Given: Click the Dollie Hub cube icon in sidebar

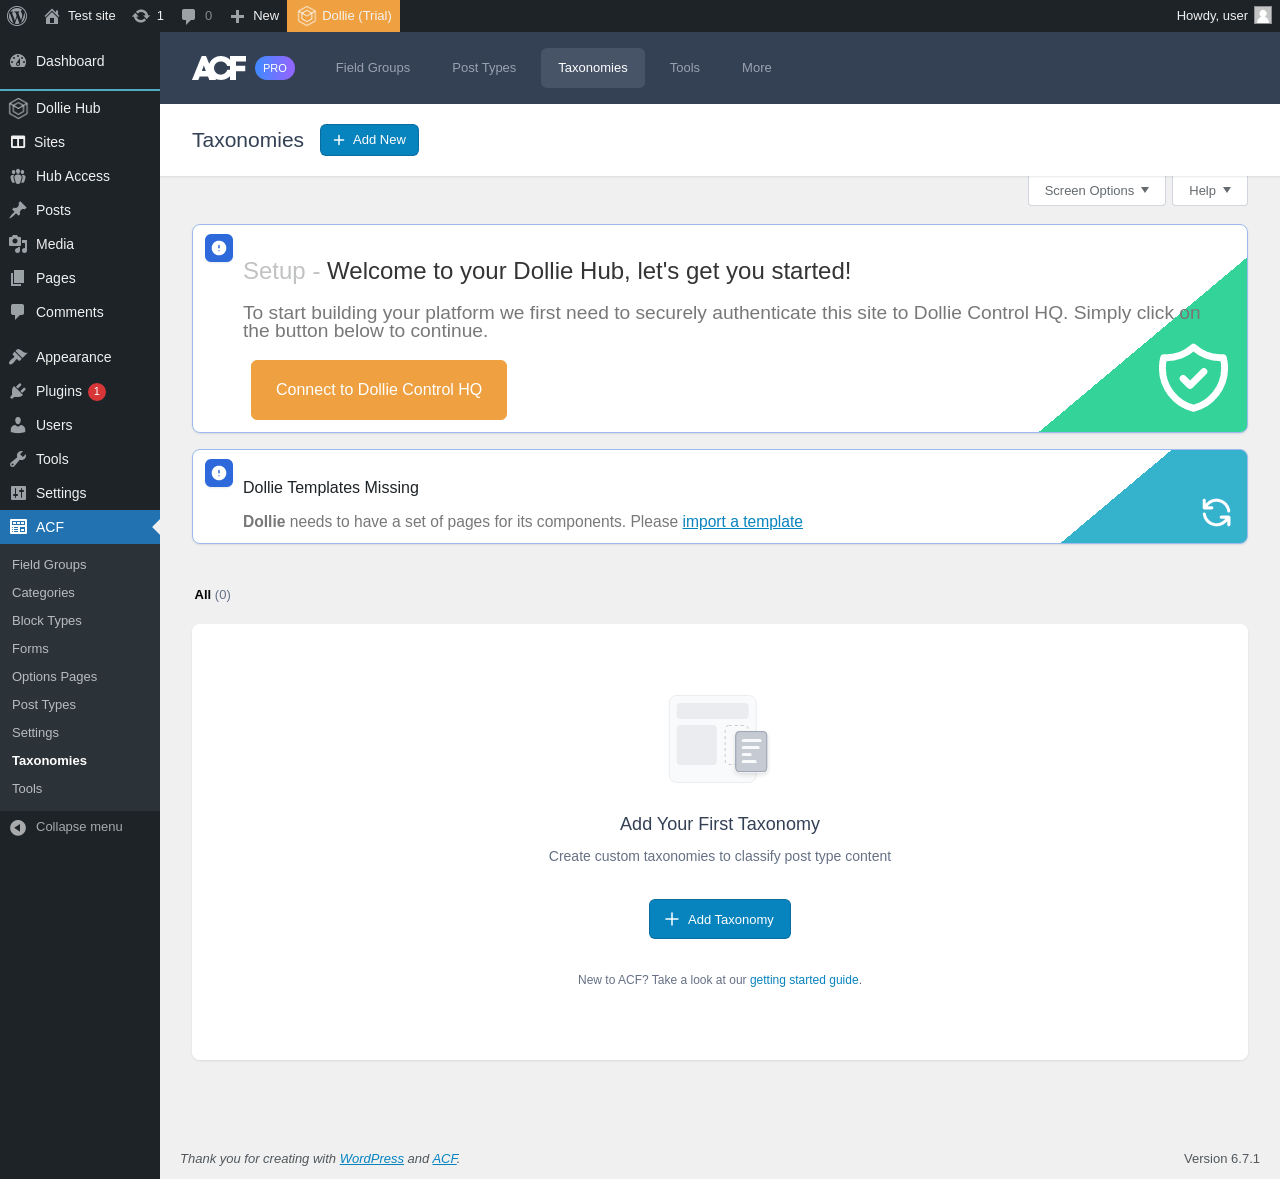Looking at the screenshot, I should coord(18,108).
